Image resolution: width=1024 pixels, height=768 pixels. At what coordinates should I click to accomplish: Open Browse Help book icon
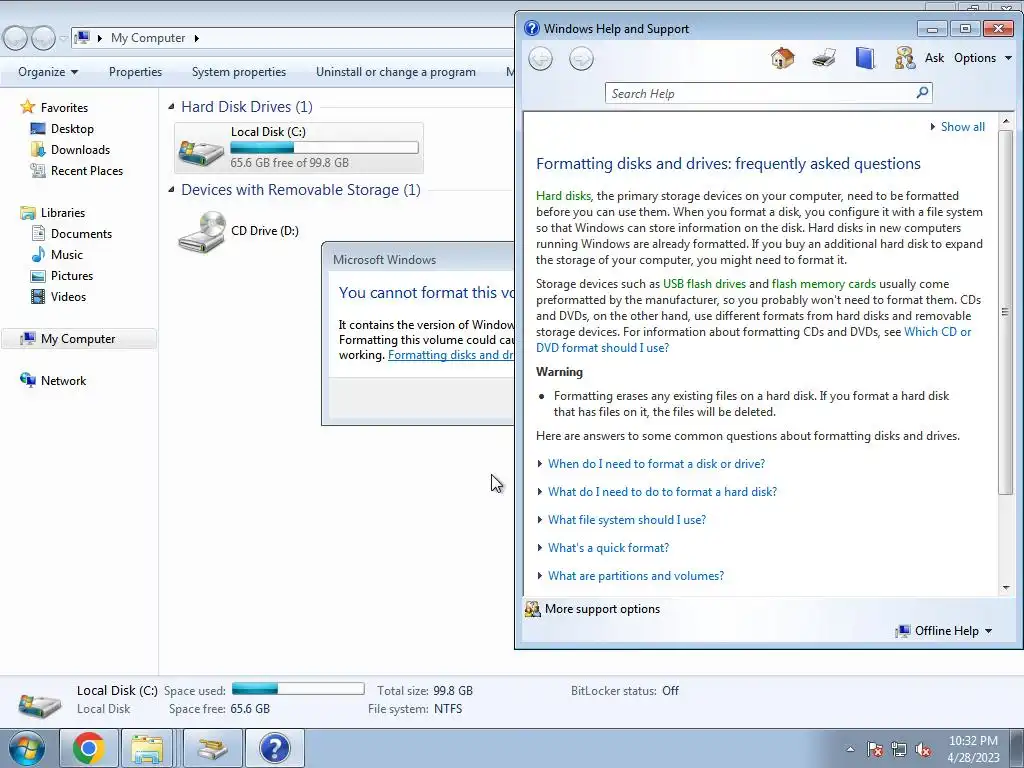(x=865, y=58)
